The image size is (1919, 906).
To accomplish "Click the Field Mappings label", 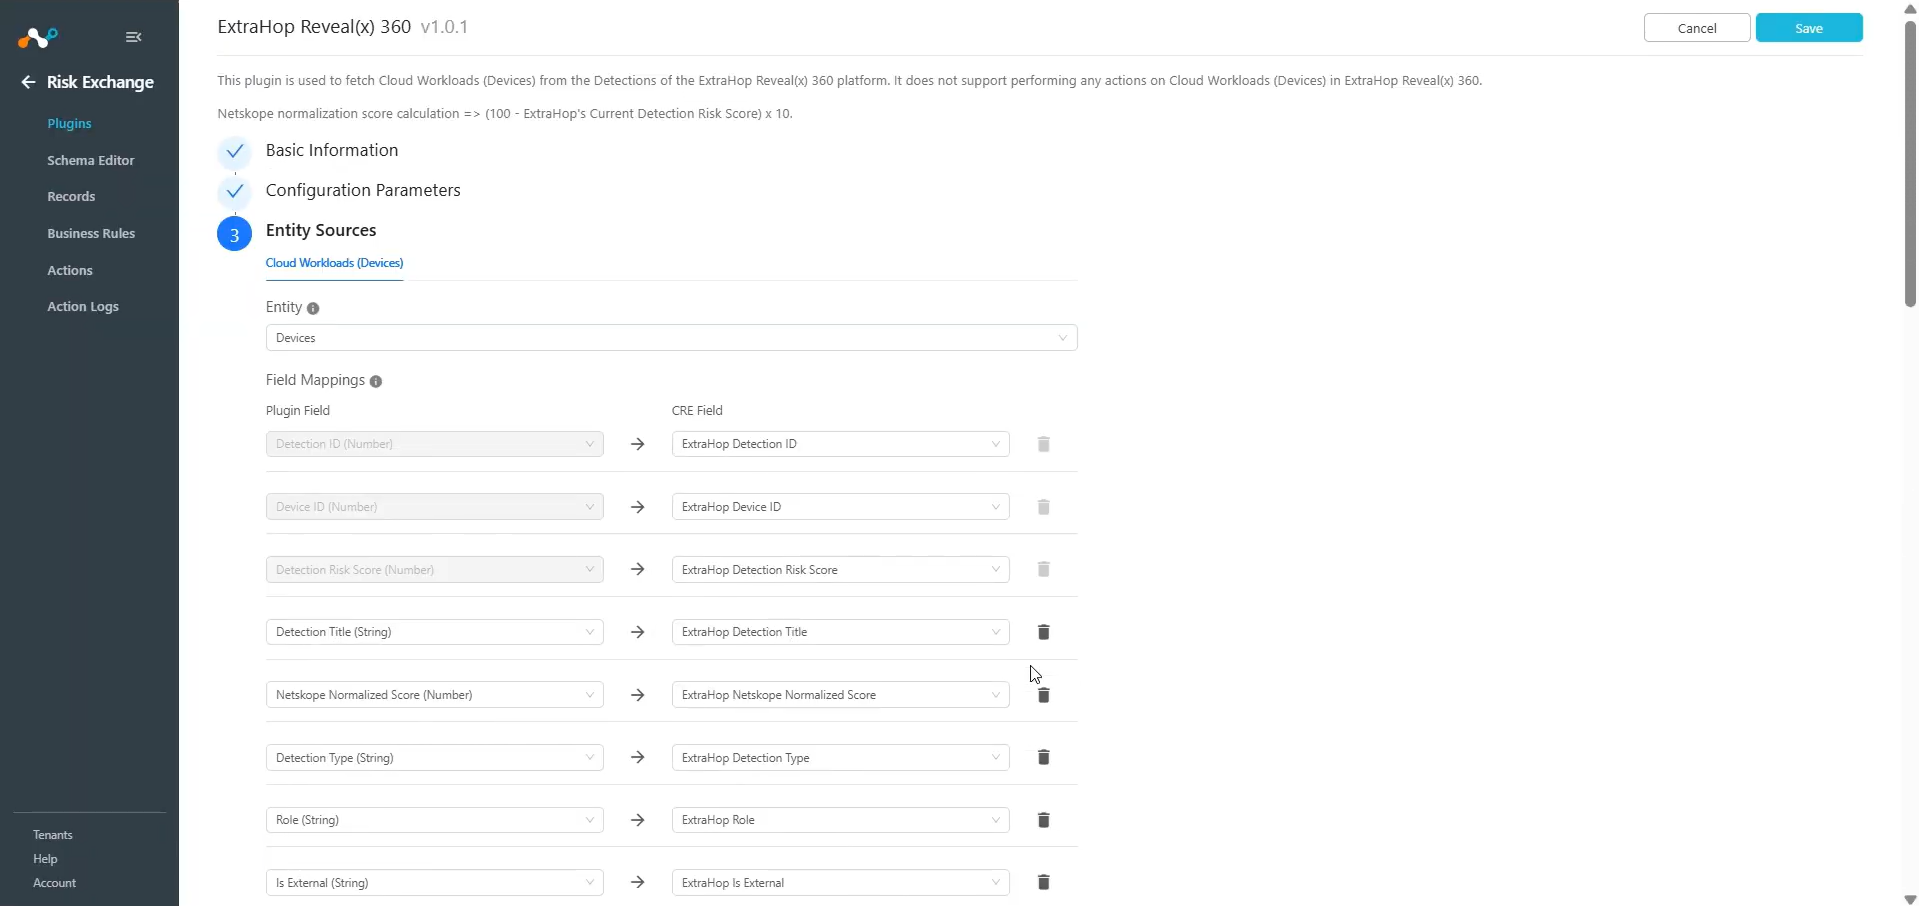I will click(x=315, y=380).
